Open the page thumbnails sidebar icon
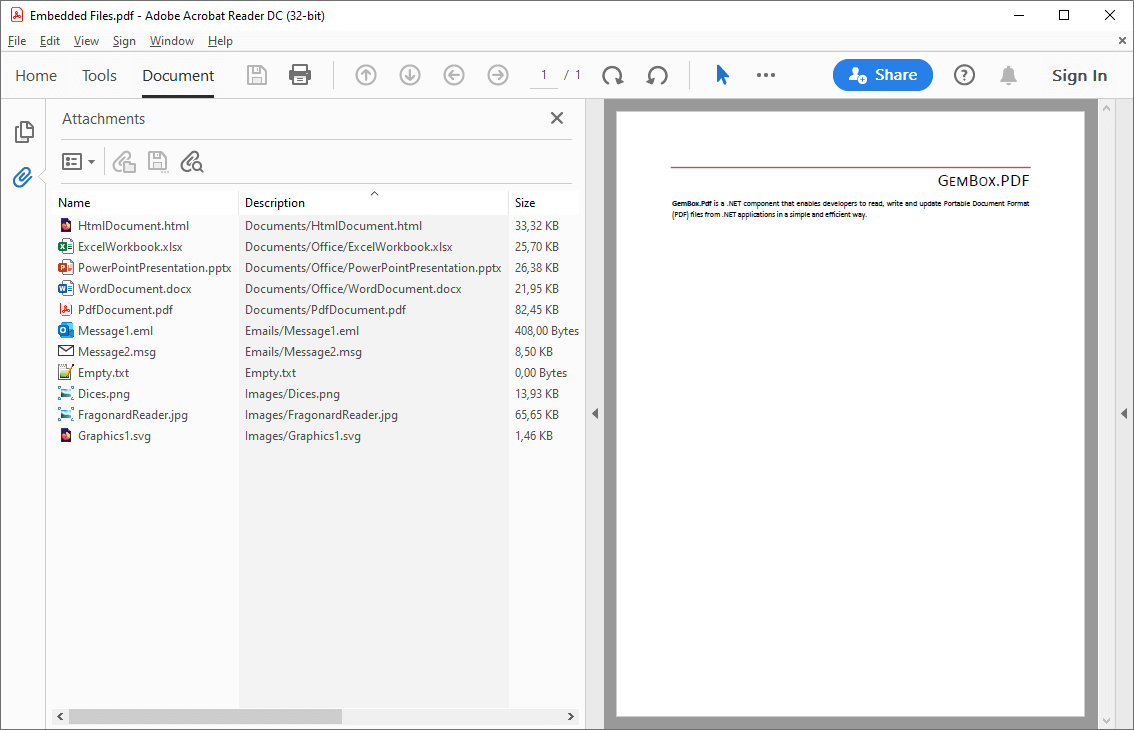 pyautogui.click(x=23, y=132)
